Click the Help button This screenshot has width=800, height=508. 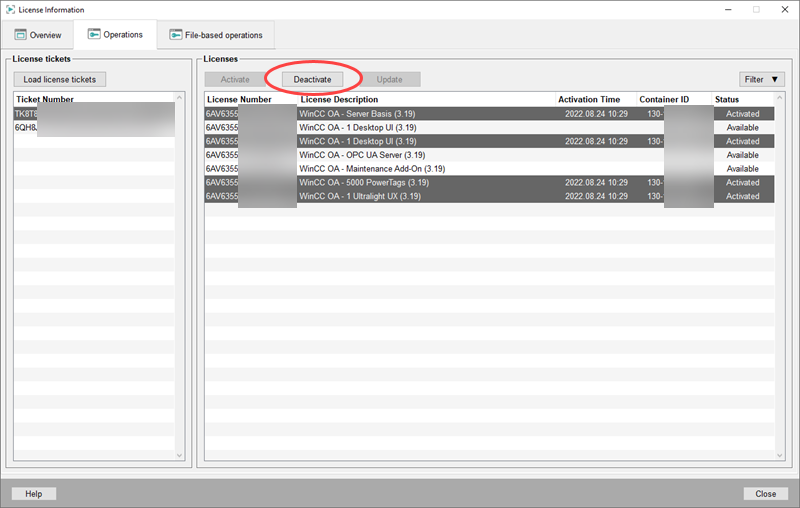(34, 494)
